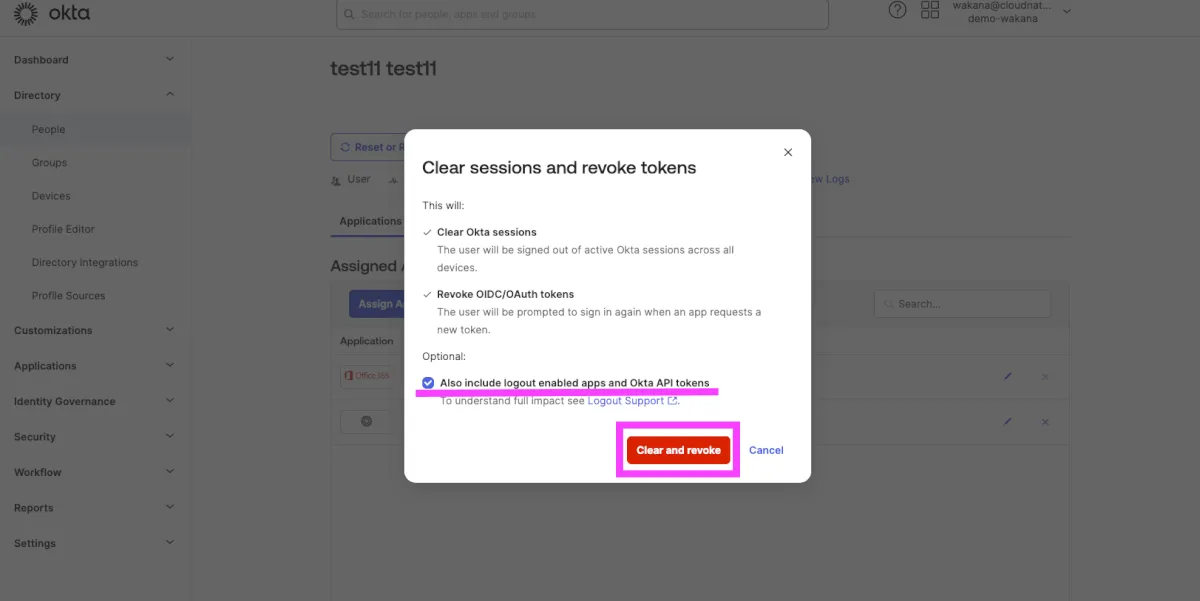1200x601 pixels.
Task: Remove Office 365 assignment with X icon
Action: click(1045, 376)
